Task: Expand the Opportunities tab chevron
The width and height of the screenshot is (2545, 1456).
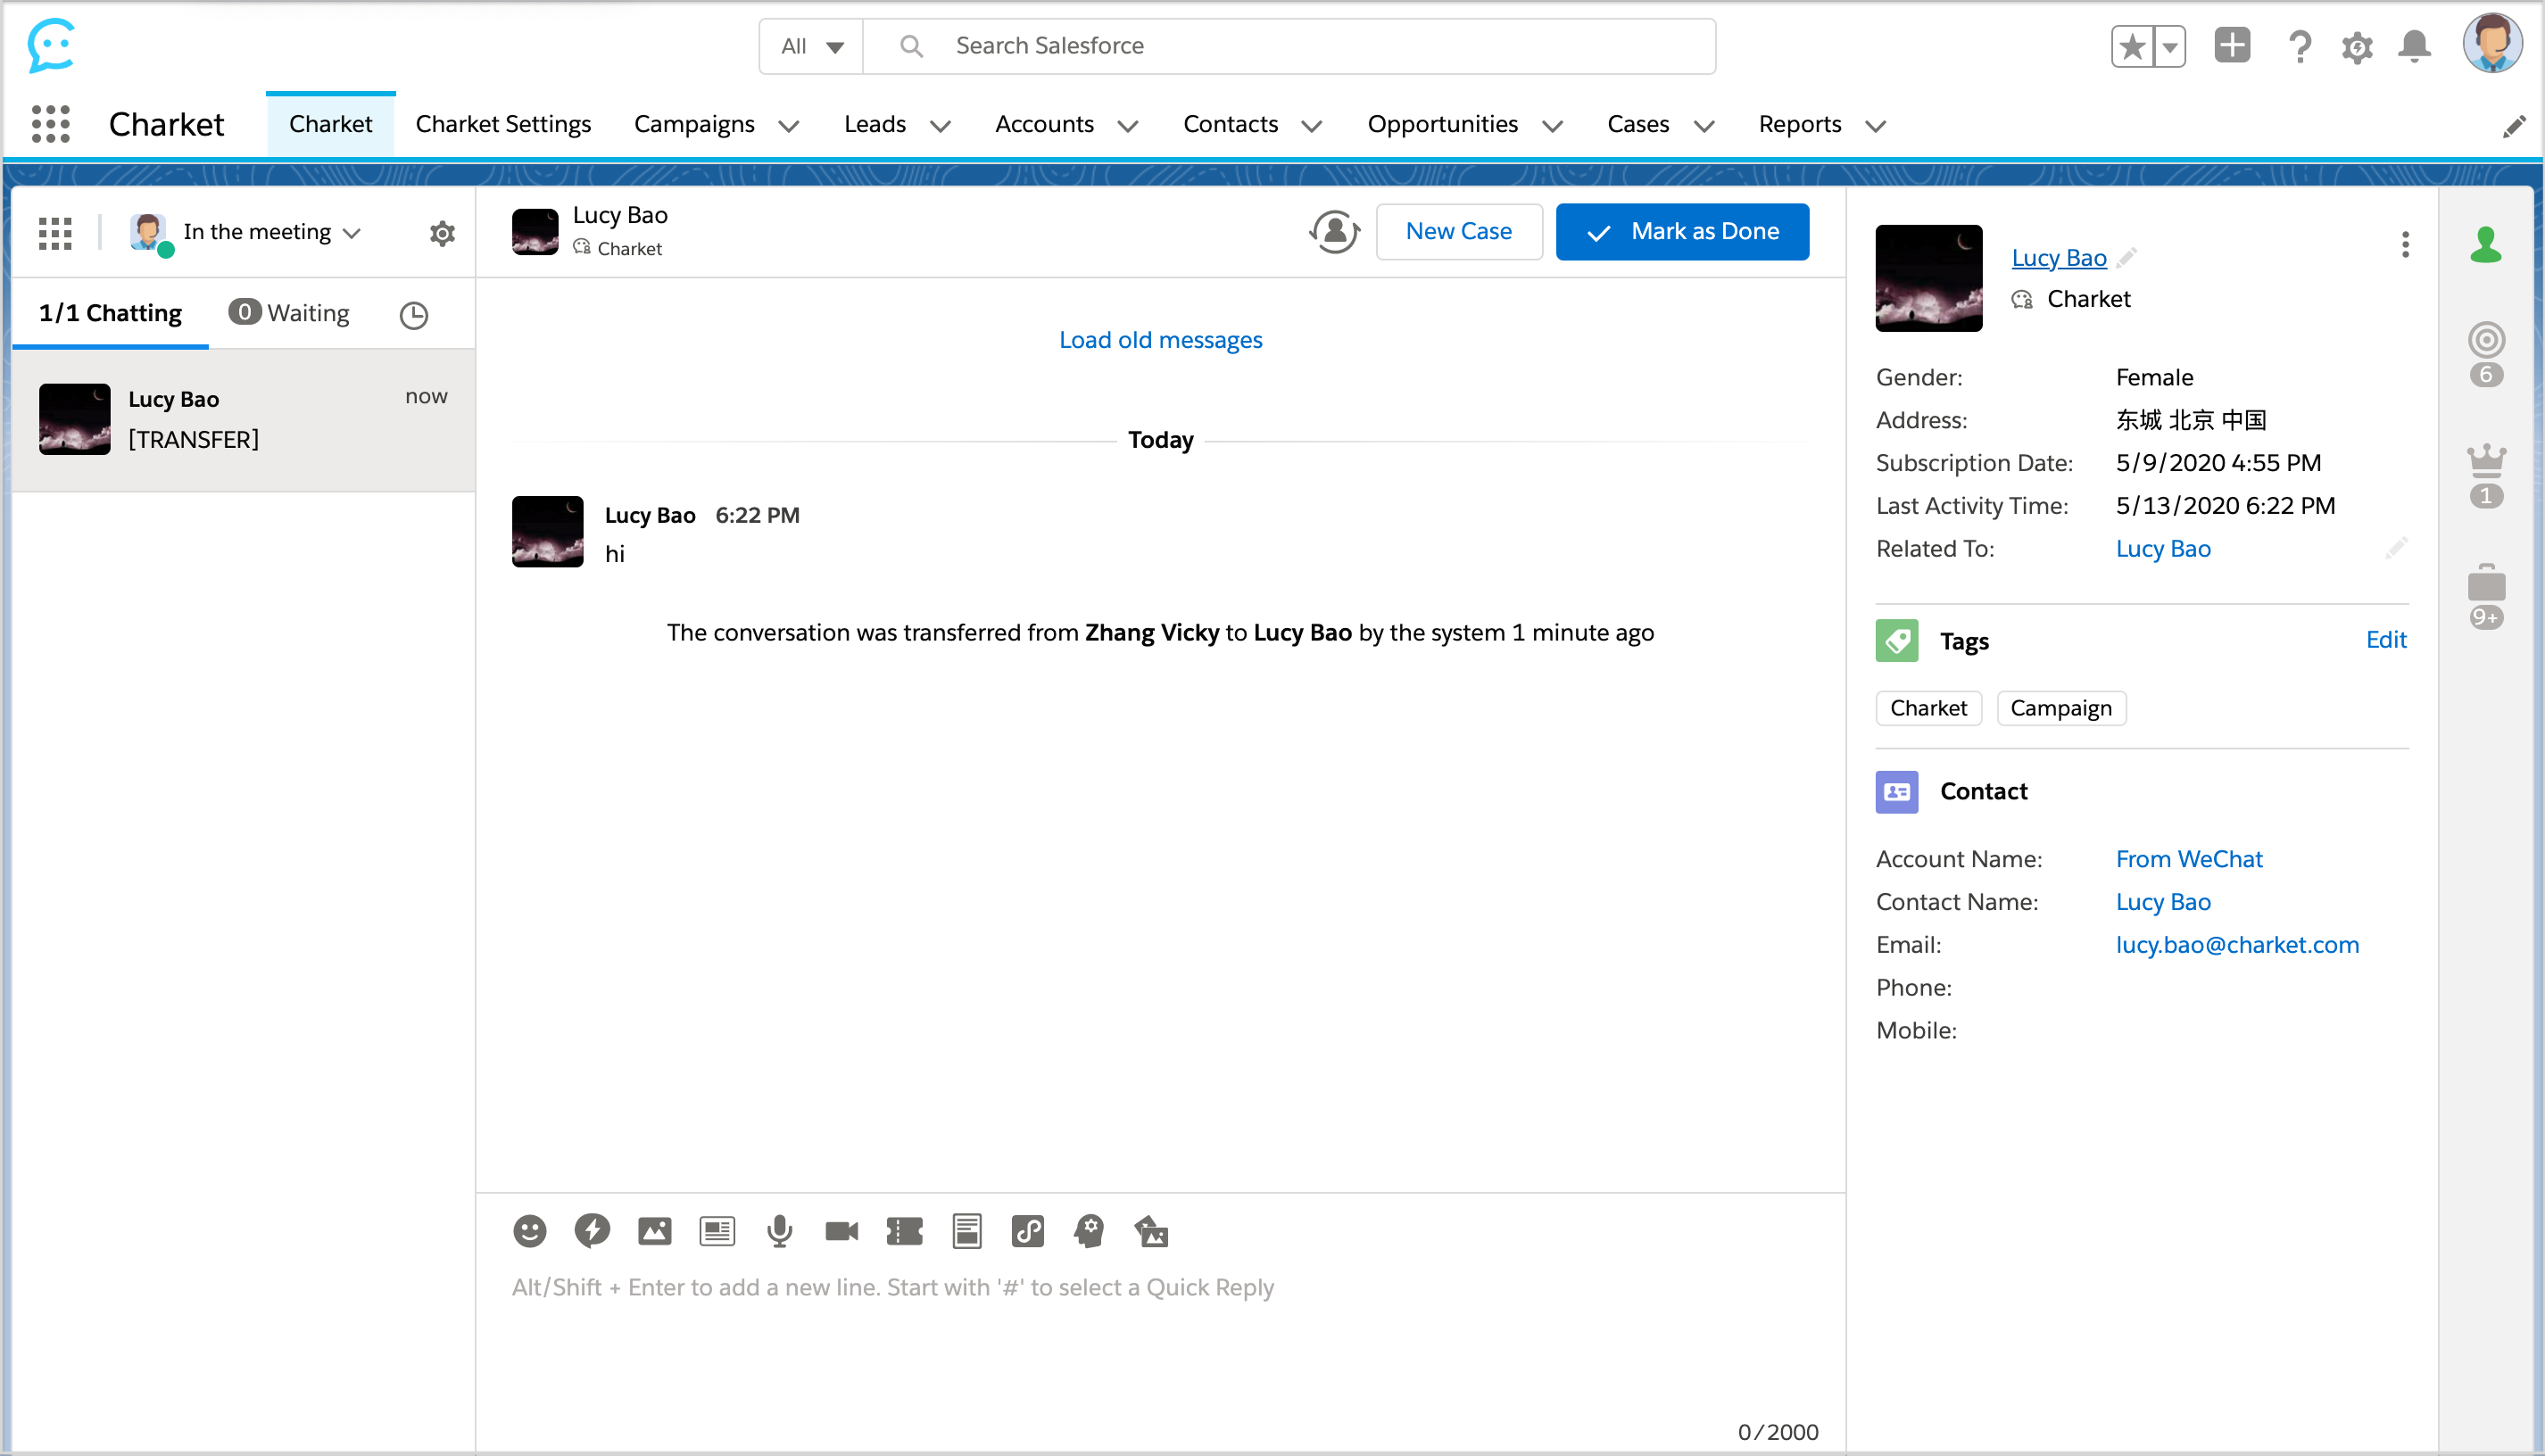Action: (x=1552, y=126)
